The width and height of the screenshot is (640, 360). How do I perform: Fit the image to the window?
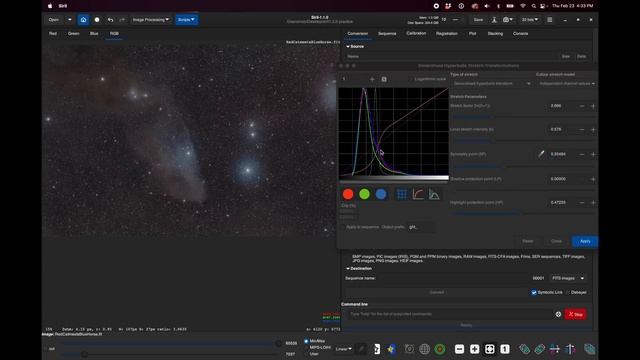(x=489, y=349)
